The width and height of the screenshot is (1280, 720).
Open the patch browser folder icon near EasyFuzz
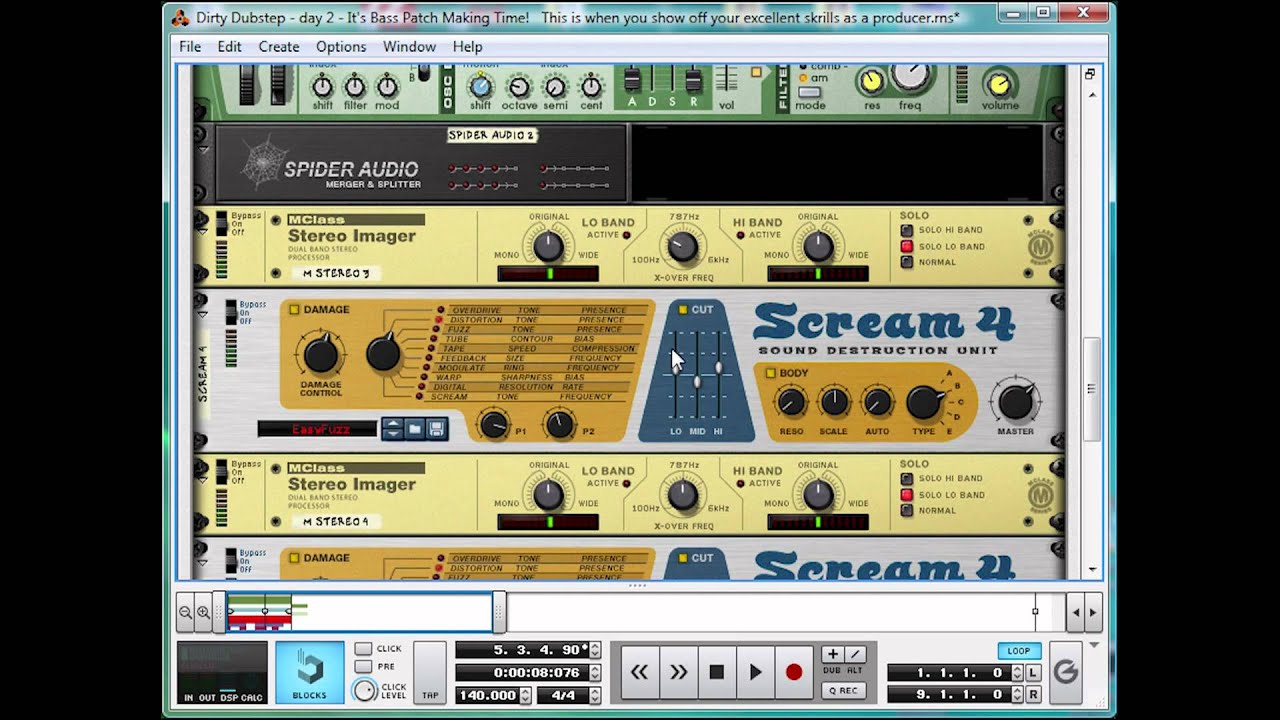tap(415, 429)
